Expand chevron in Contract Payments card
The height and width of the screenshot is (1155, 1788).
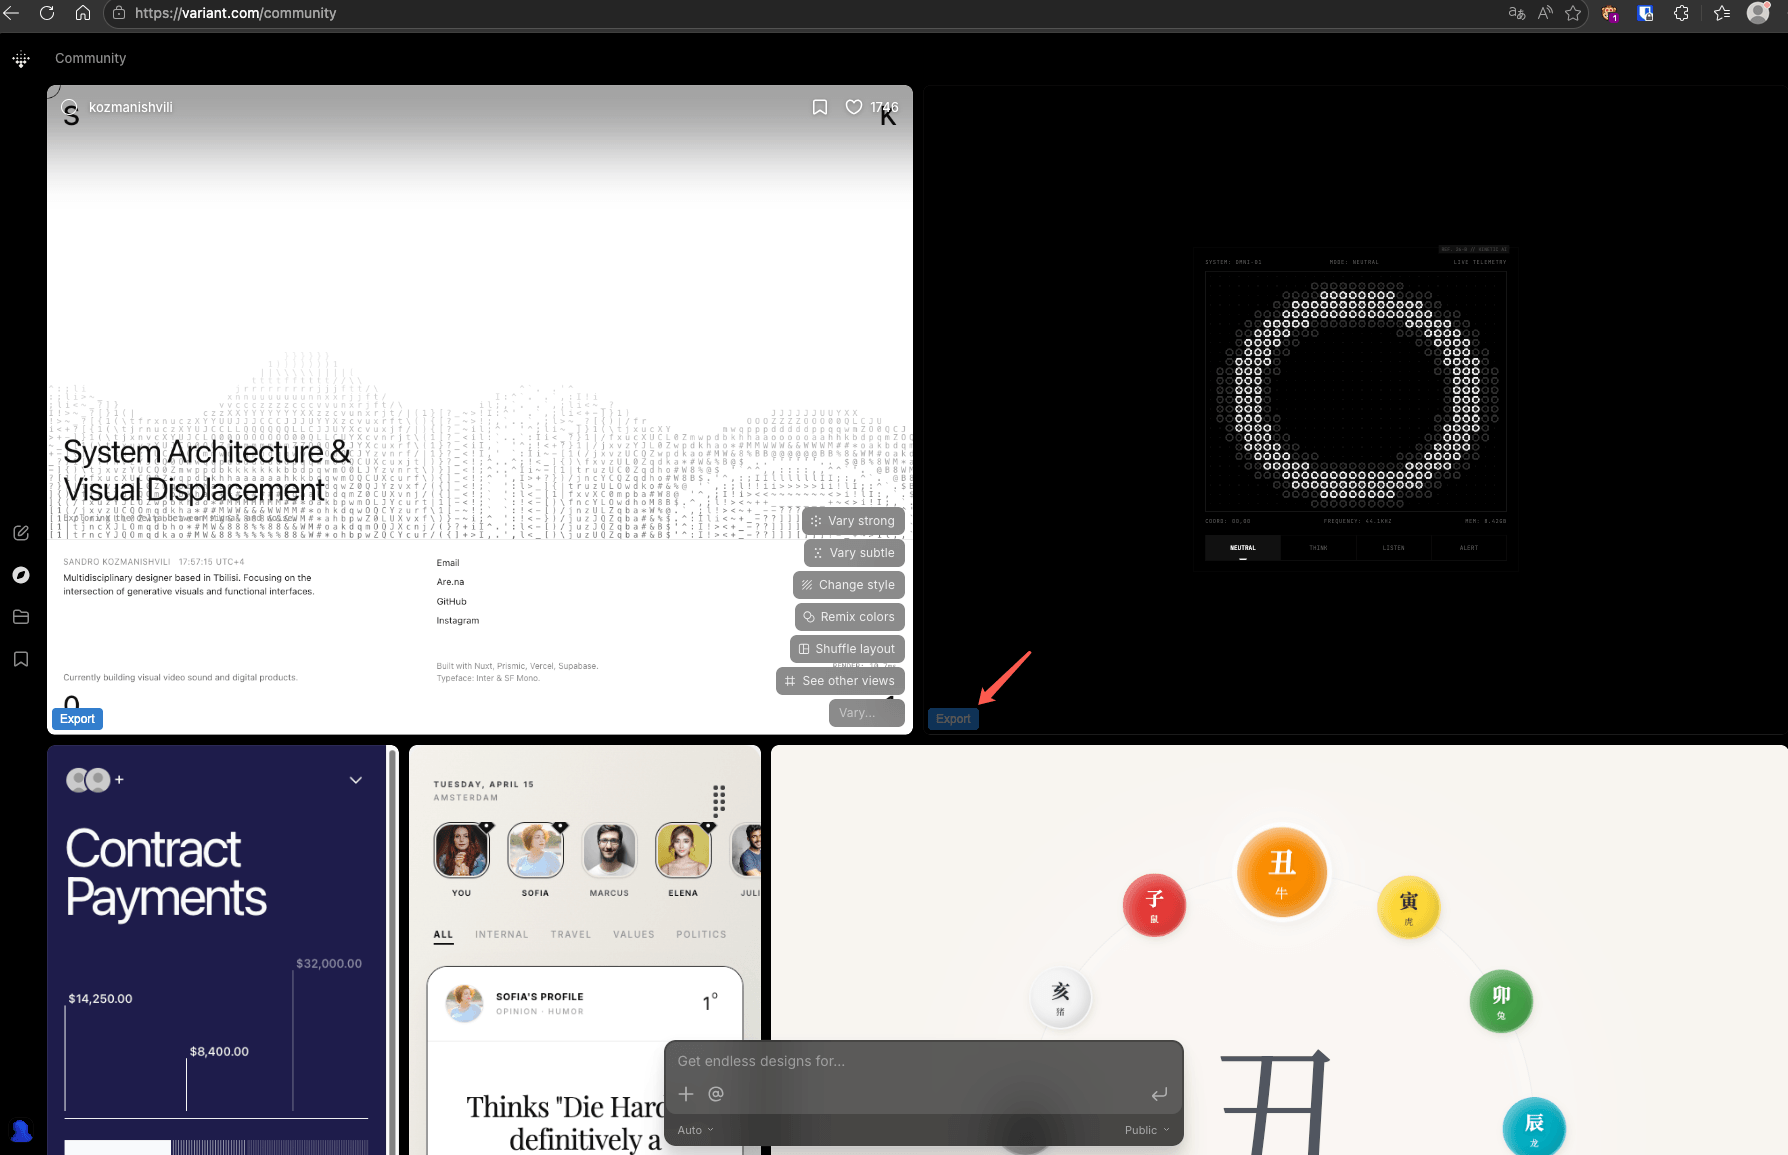point(356,780)
